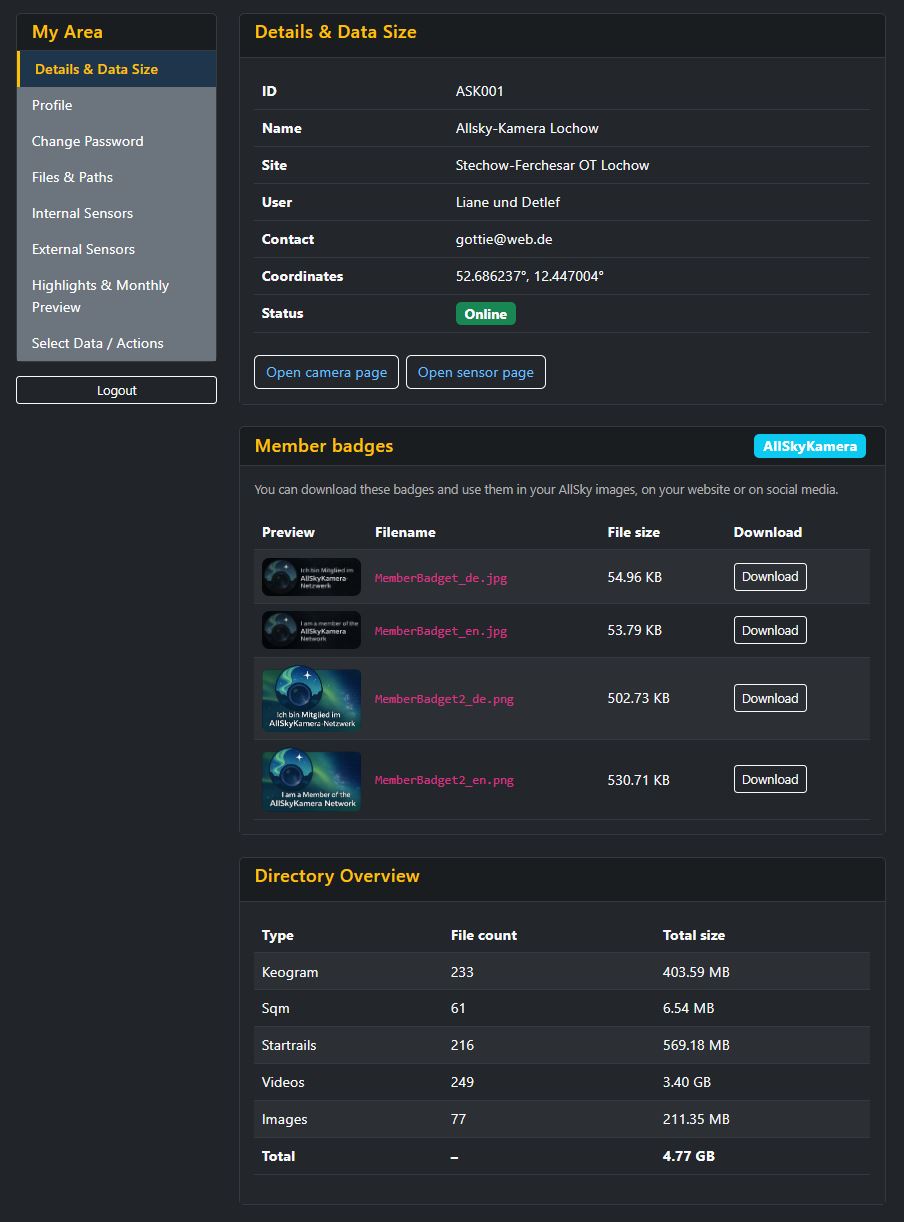Click the German MemberBadget2 preview image
The height and width of the screenshot is (1222, 904).
click(311, 697)
